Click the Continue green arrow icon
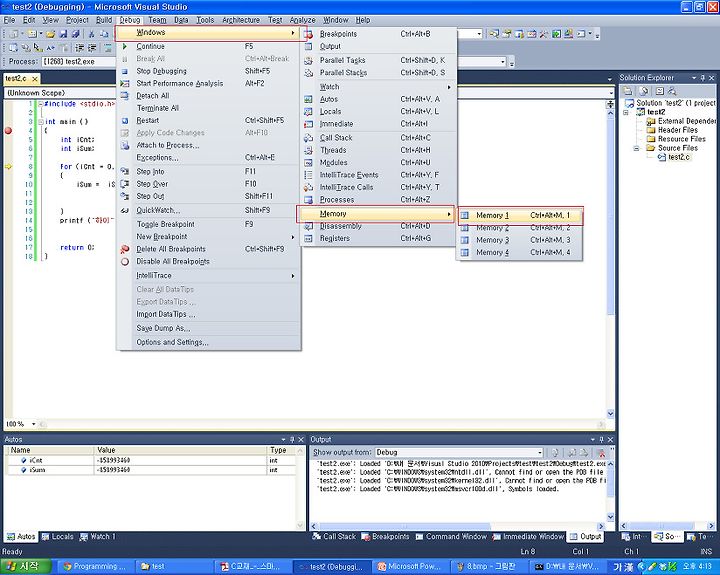This screenshot has height=575, width=720. pos(124,46)
